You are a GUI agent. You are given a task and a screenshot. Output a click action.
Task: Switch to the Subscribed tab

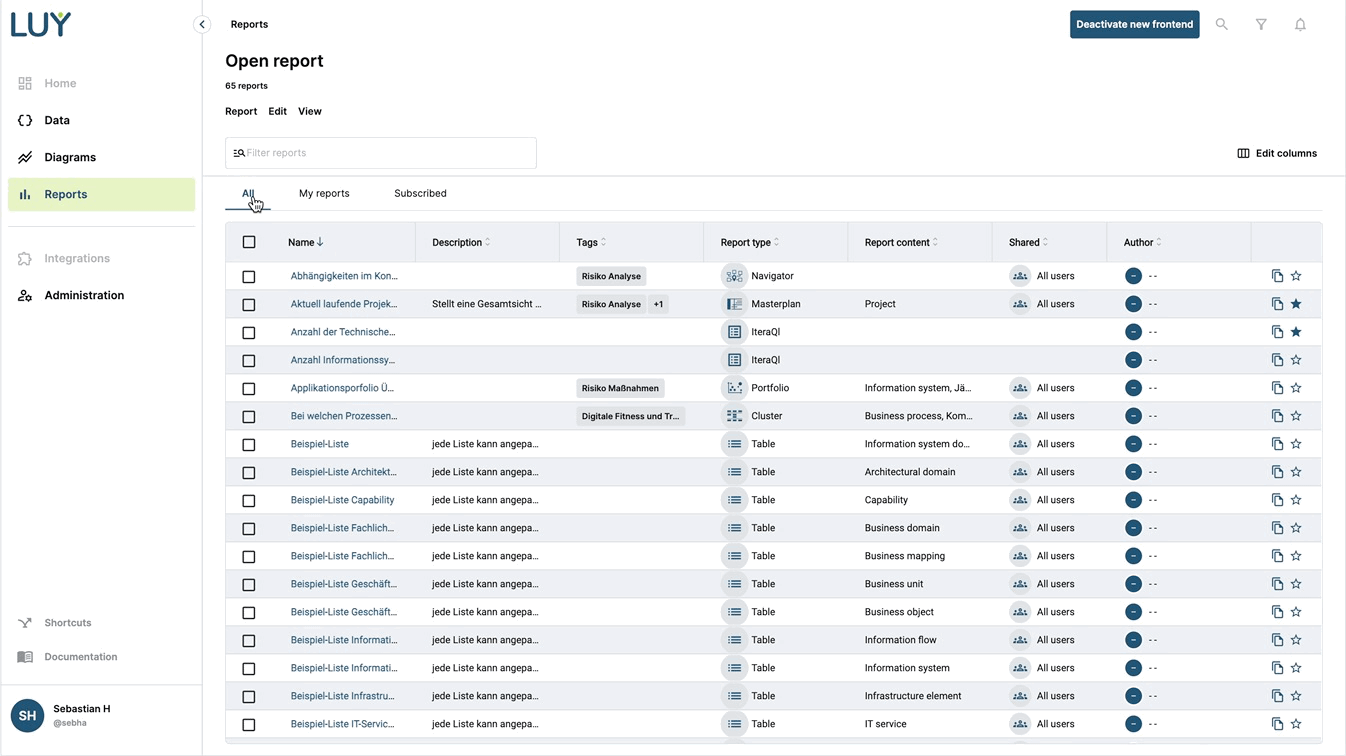pyautogui.click(x=420, y=193)
